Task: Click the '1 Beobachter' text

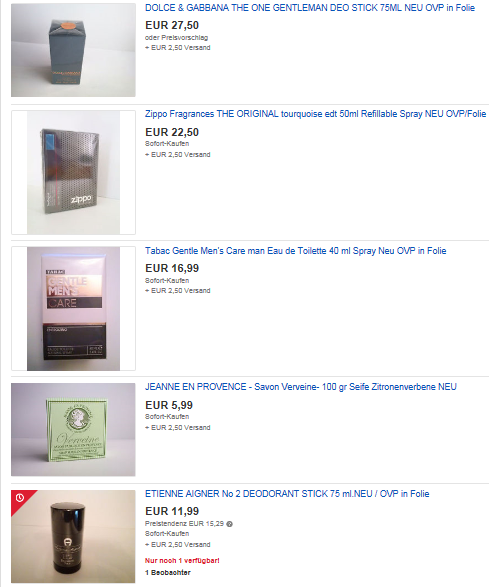Action: (x=168, y=572)
